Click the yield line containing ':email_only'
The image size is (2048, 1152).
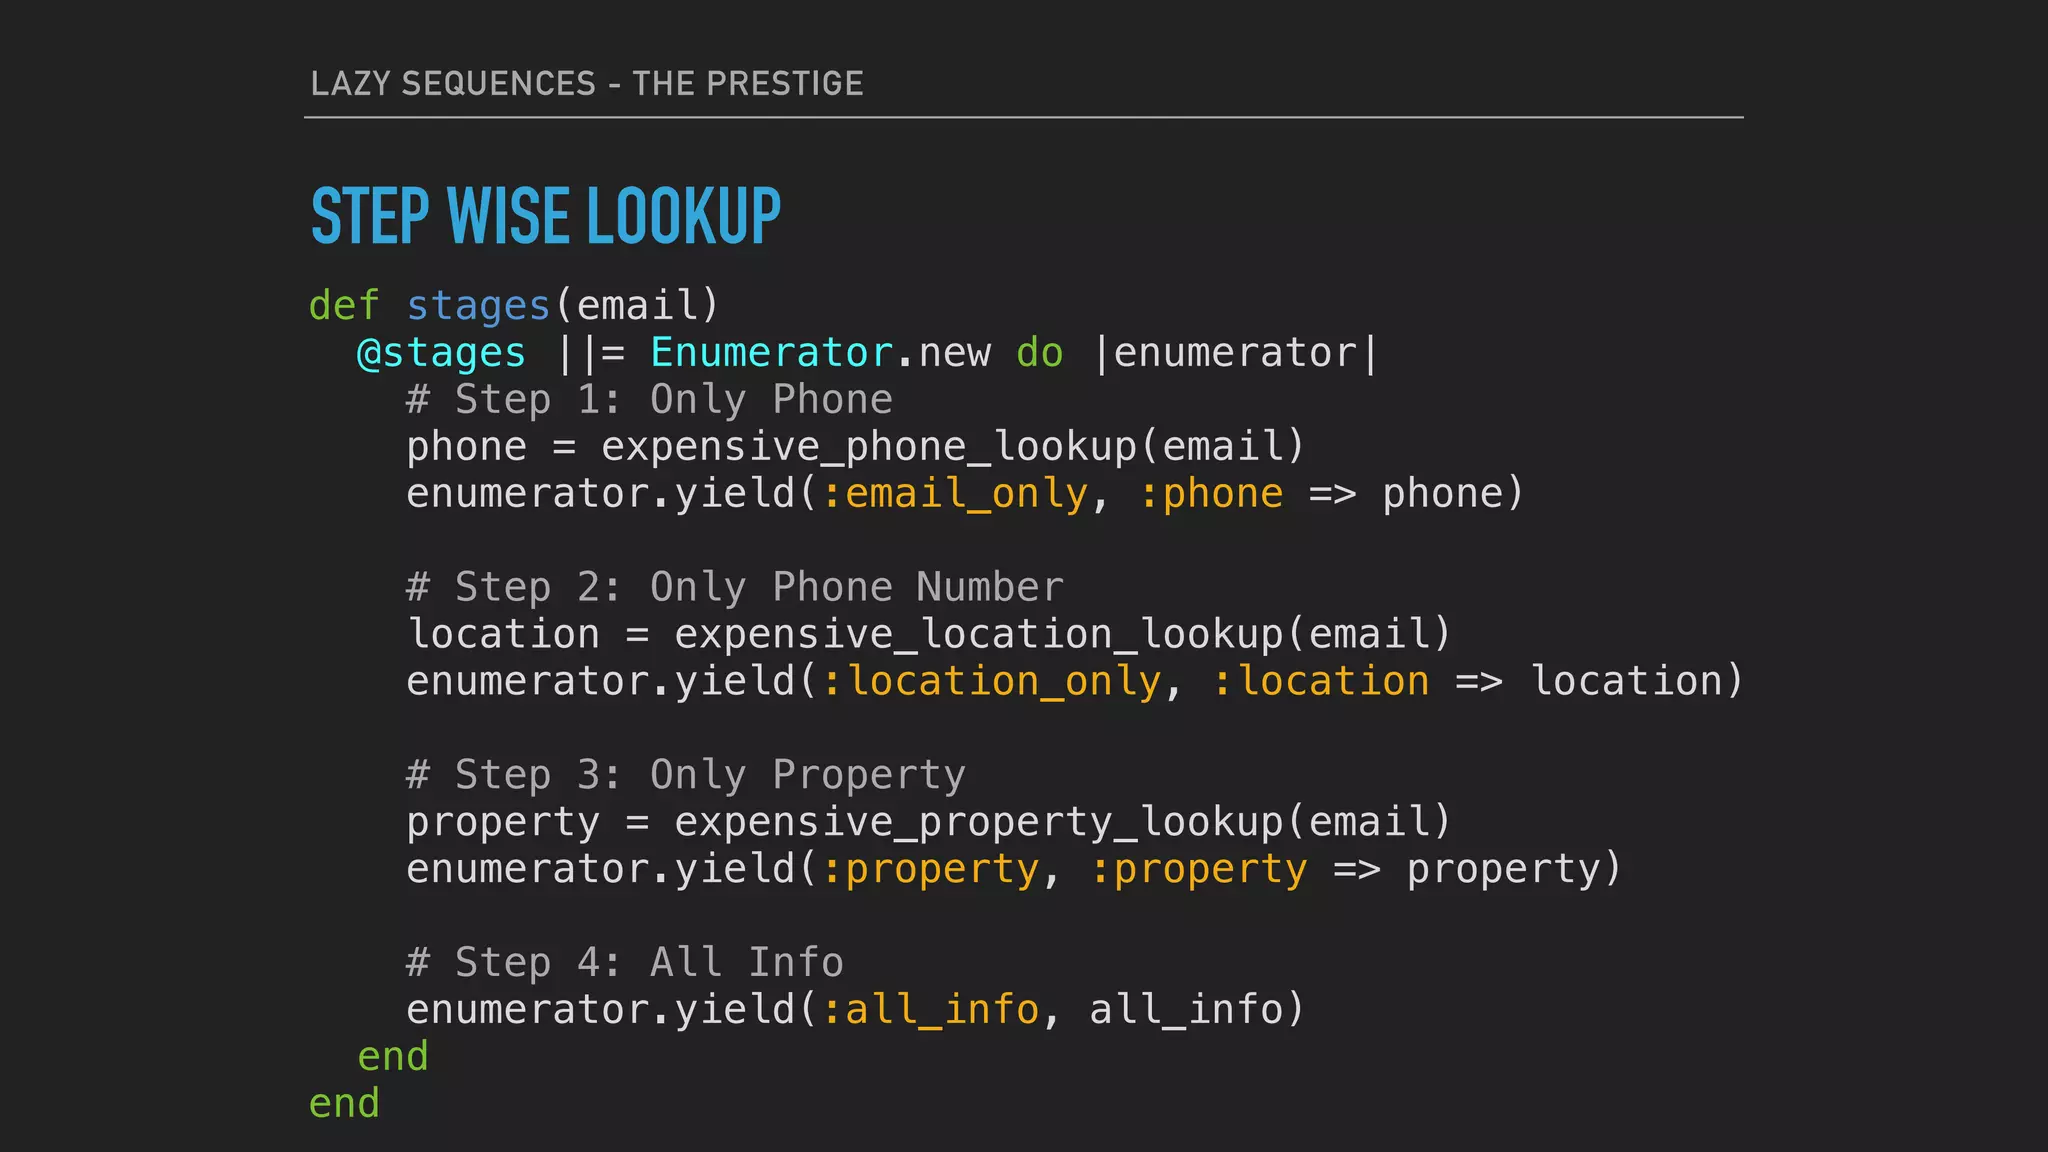[x=965, y=493]
